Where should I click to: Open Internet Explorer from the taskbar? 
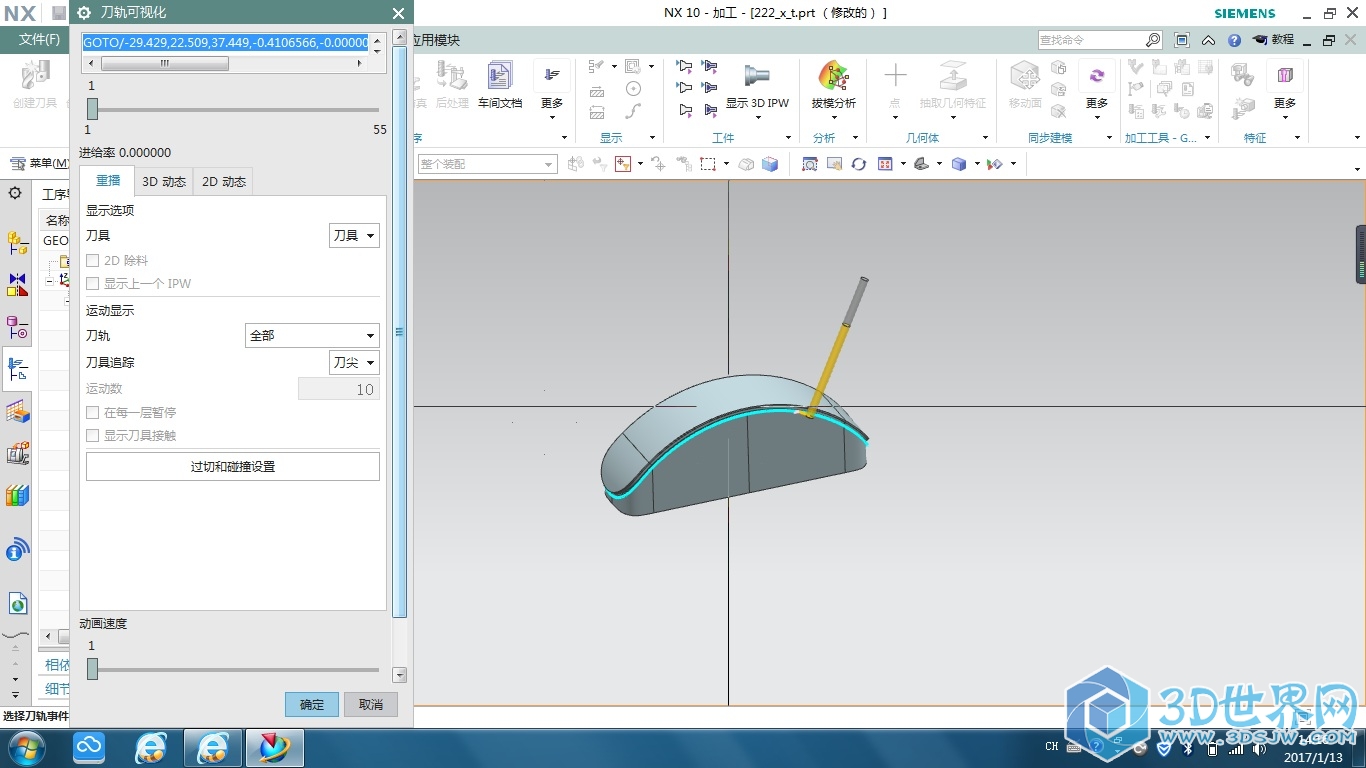(151, 748)
